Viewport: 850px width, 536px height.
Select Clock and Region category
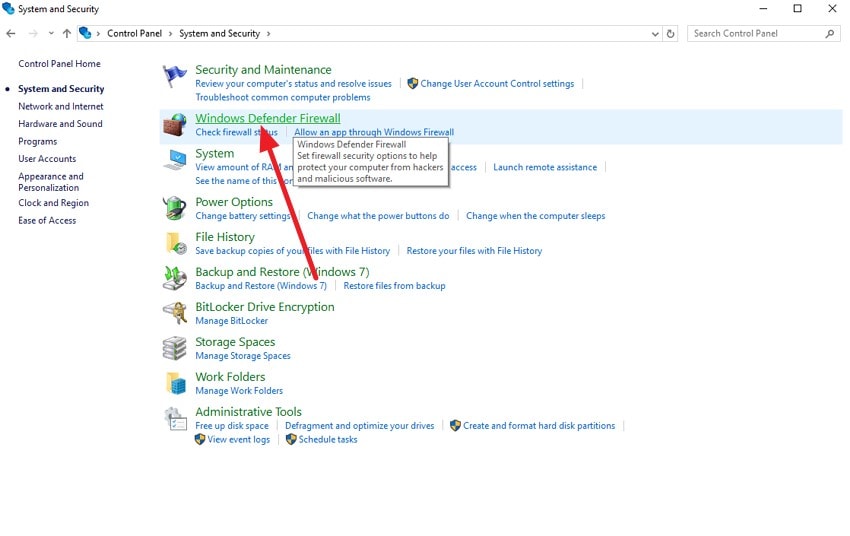tap(53, 203)
